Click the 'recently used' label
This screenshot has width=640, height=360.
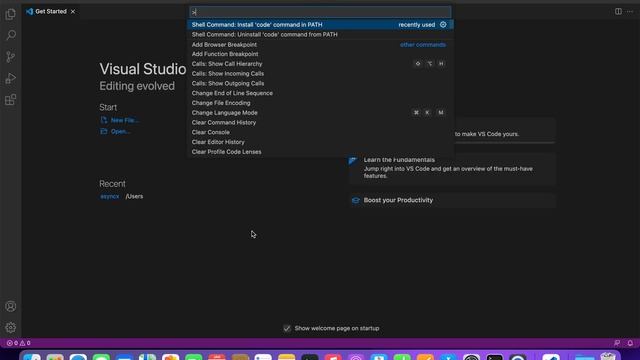click(x=417, y=24)
